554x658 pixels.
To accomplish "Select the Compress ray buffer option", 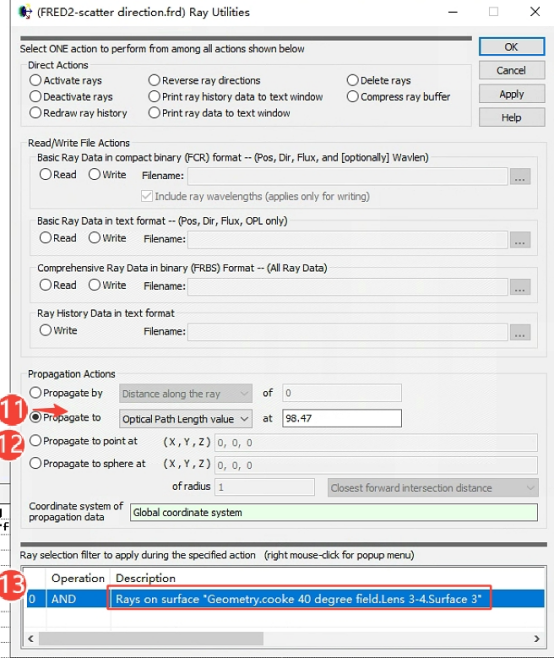I will tap(399, 97).
